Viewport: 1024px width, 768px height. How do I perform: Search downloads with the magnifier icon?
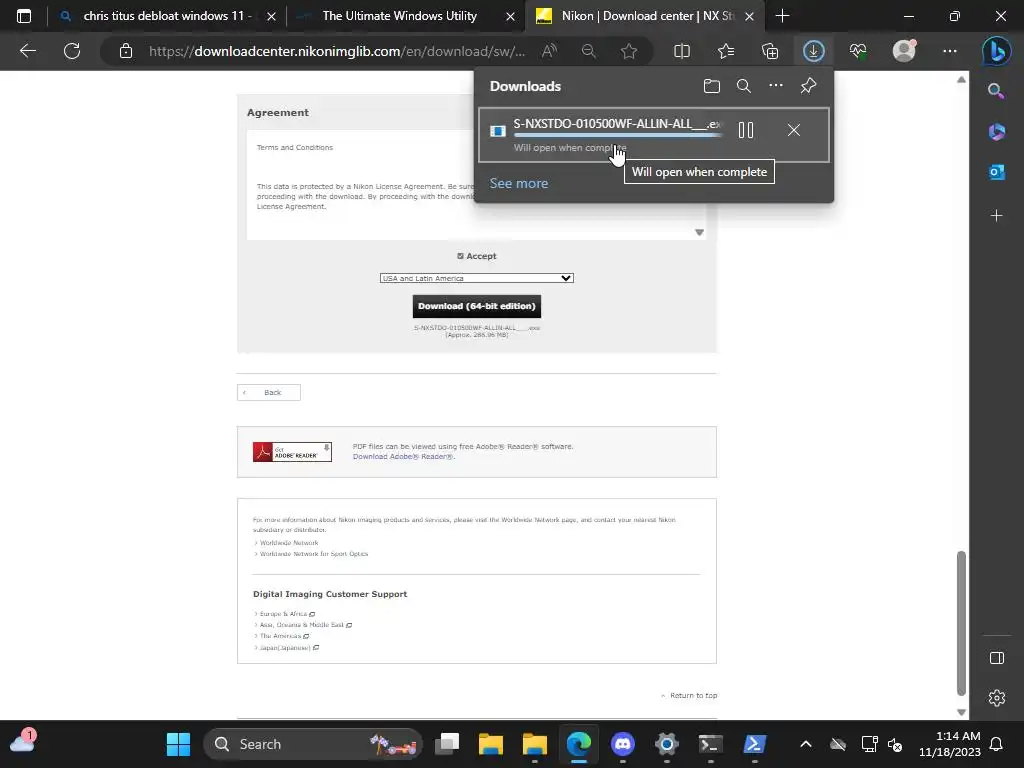pos(744,86)
